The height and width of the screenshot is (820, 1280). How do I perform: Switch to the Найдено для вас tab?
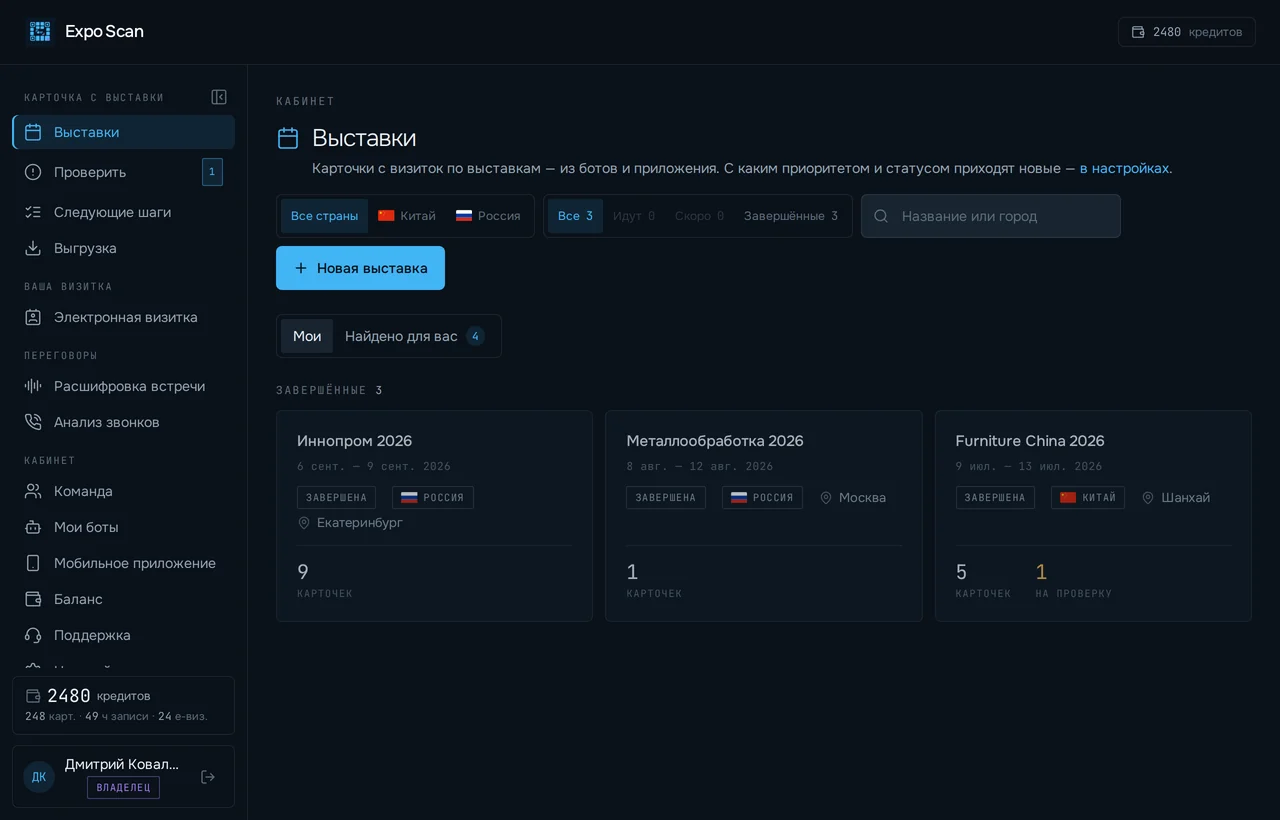pos(415,336)
